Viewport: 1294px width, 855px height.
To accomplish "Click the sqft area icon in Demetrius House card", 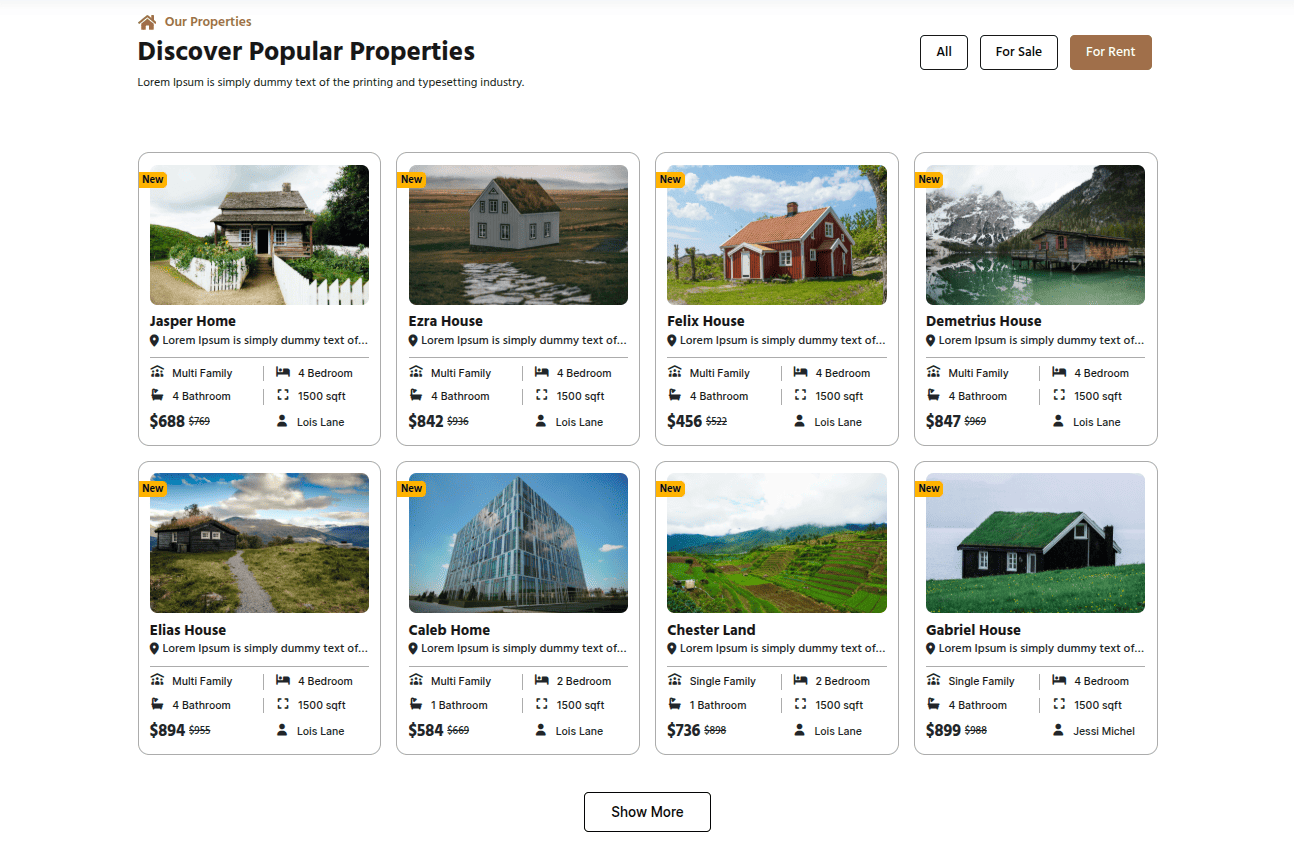I will coord(1059,396).
